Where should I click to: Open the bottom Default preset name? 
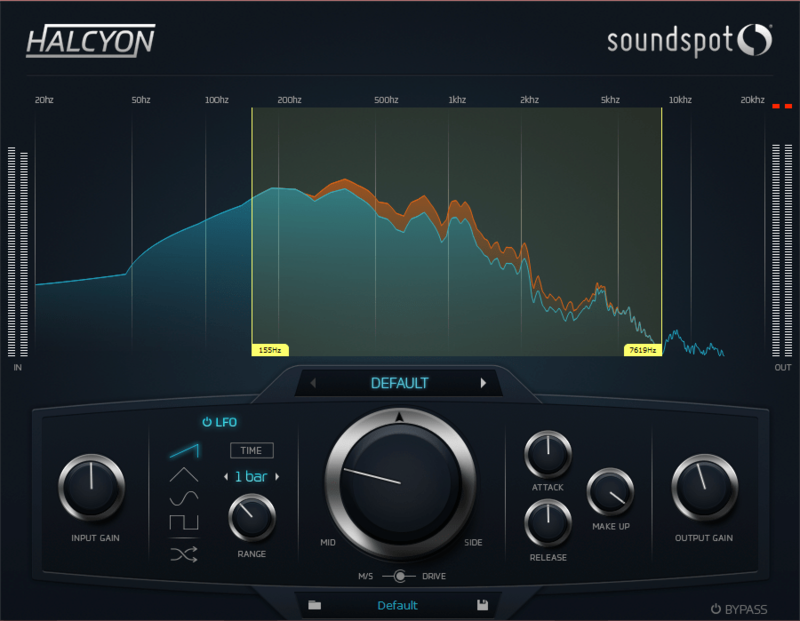[x=397, y=605]
